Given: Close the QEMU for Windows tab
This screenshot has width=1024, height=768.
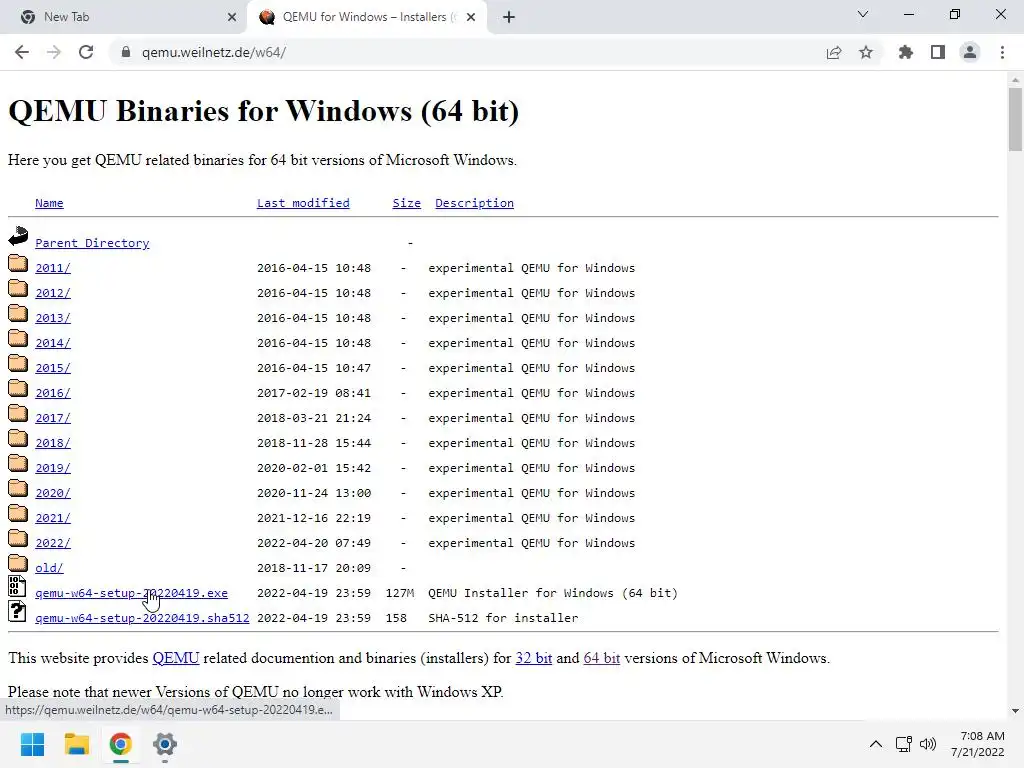Looking at the screenshot, I should click(x=470, y=17).
